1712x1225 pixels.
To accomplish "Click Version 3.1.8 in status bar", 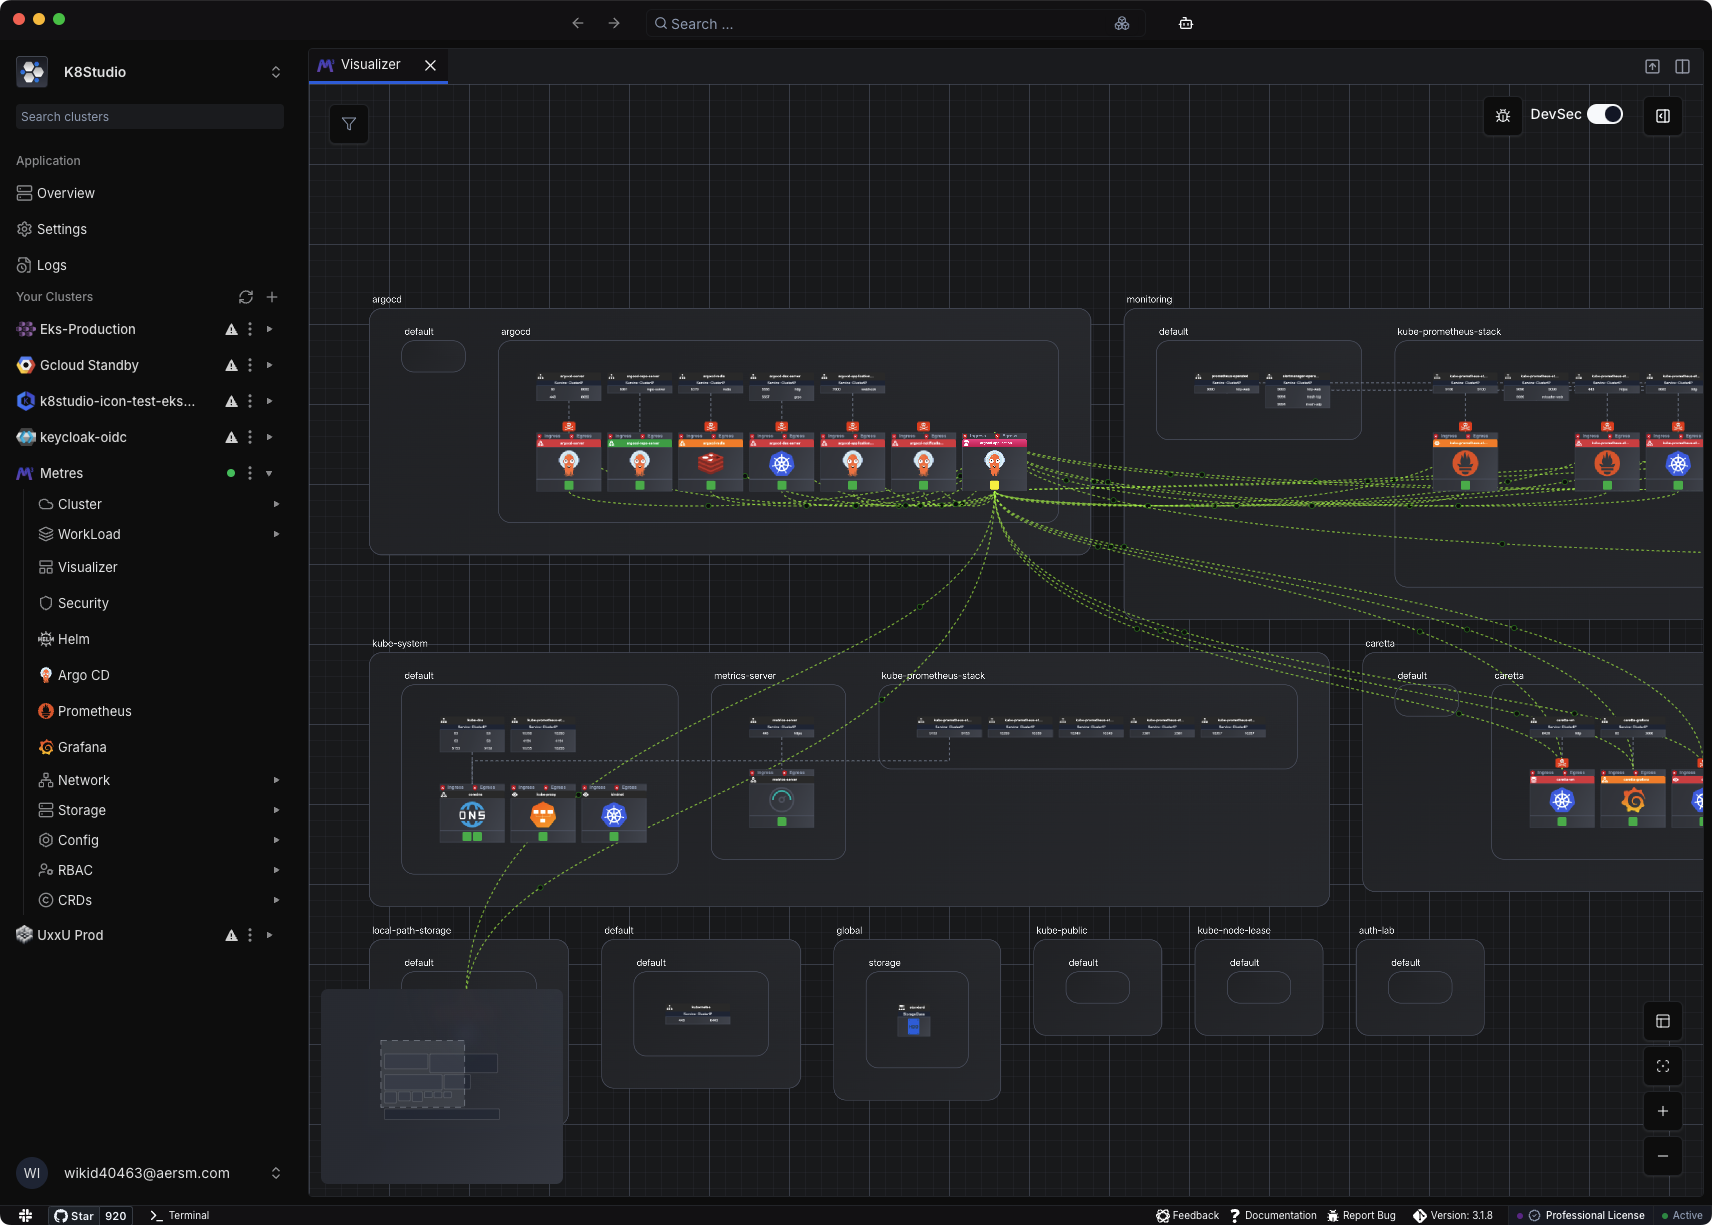I will click(x=1453, y=1215).
